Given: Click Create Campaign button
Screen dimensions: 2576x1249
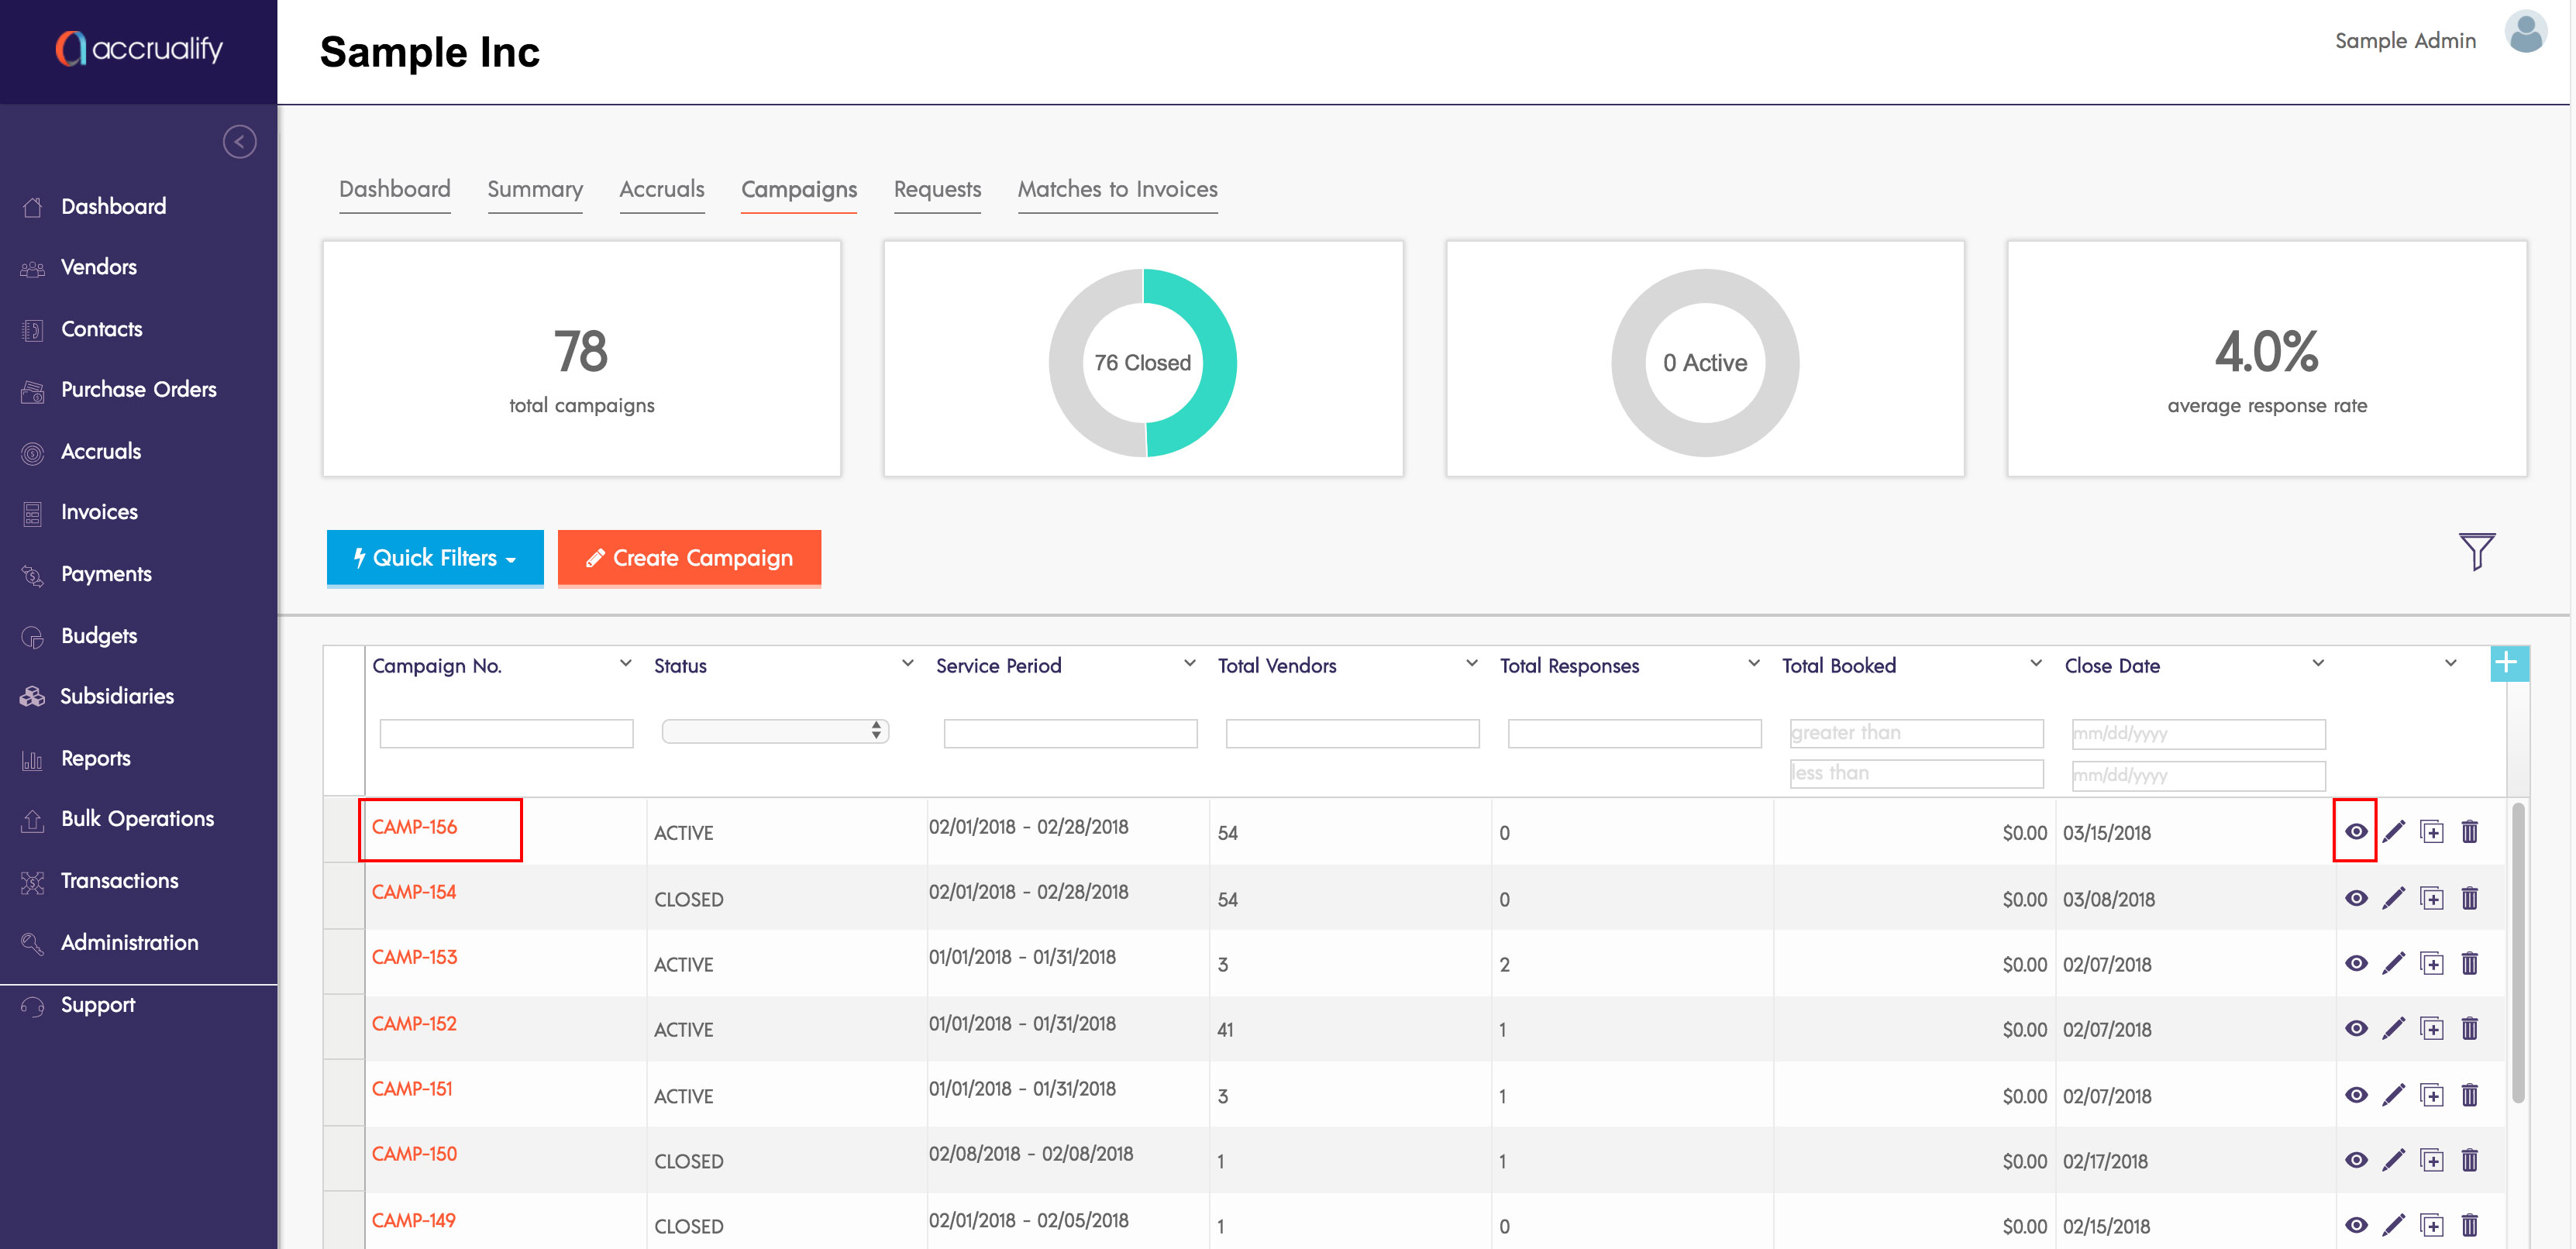Looking at the screenshot, I should point(689,558).
